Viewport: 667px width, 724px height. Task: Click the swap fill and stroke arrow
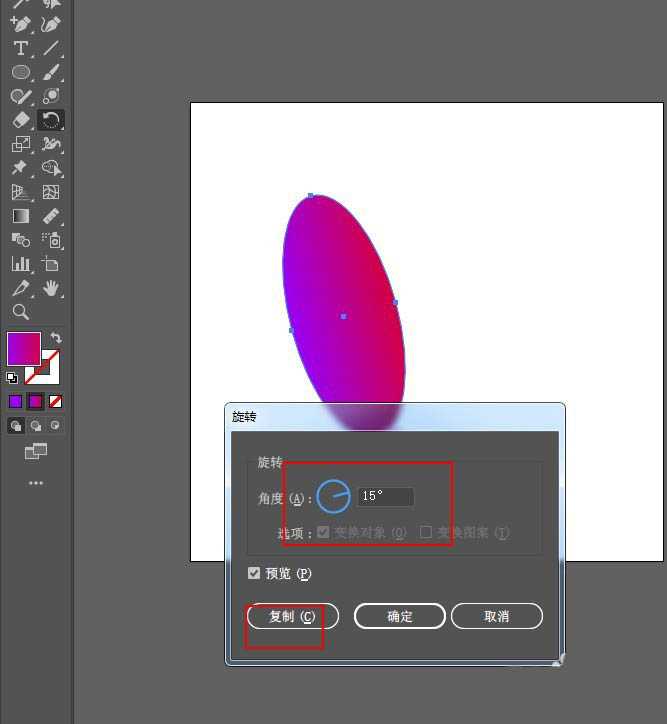click(56, 338)
